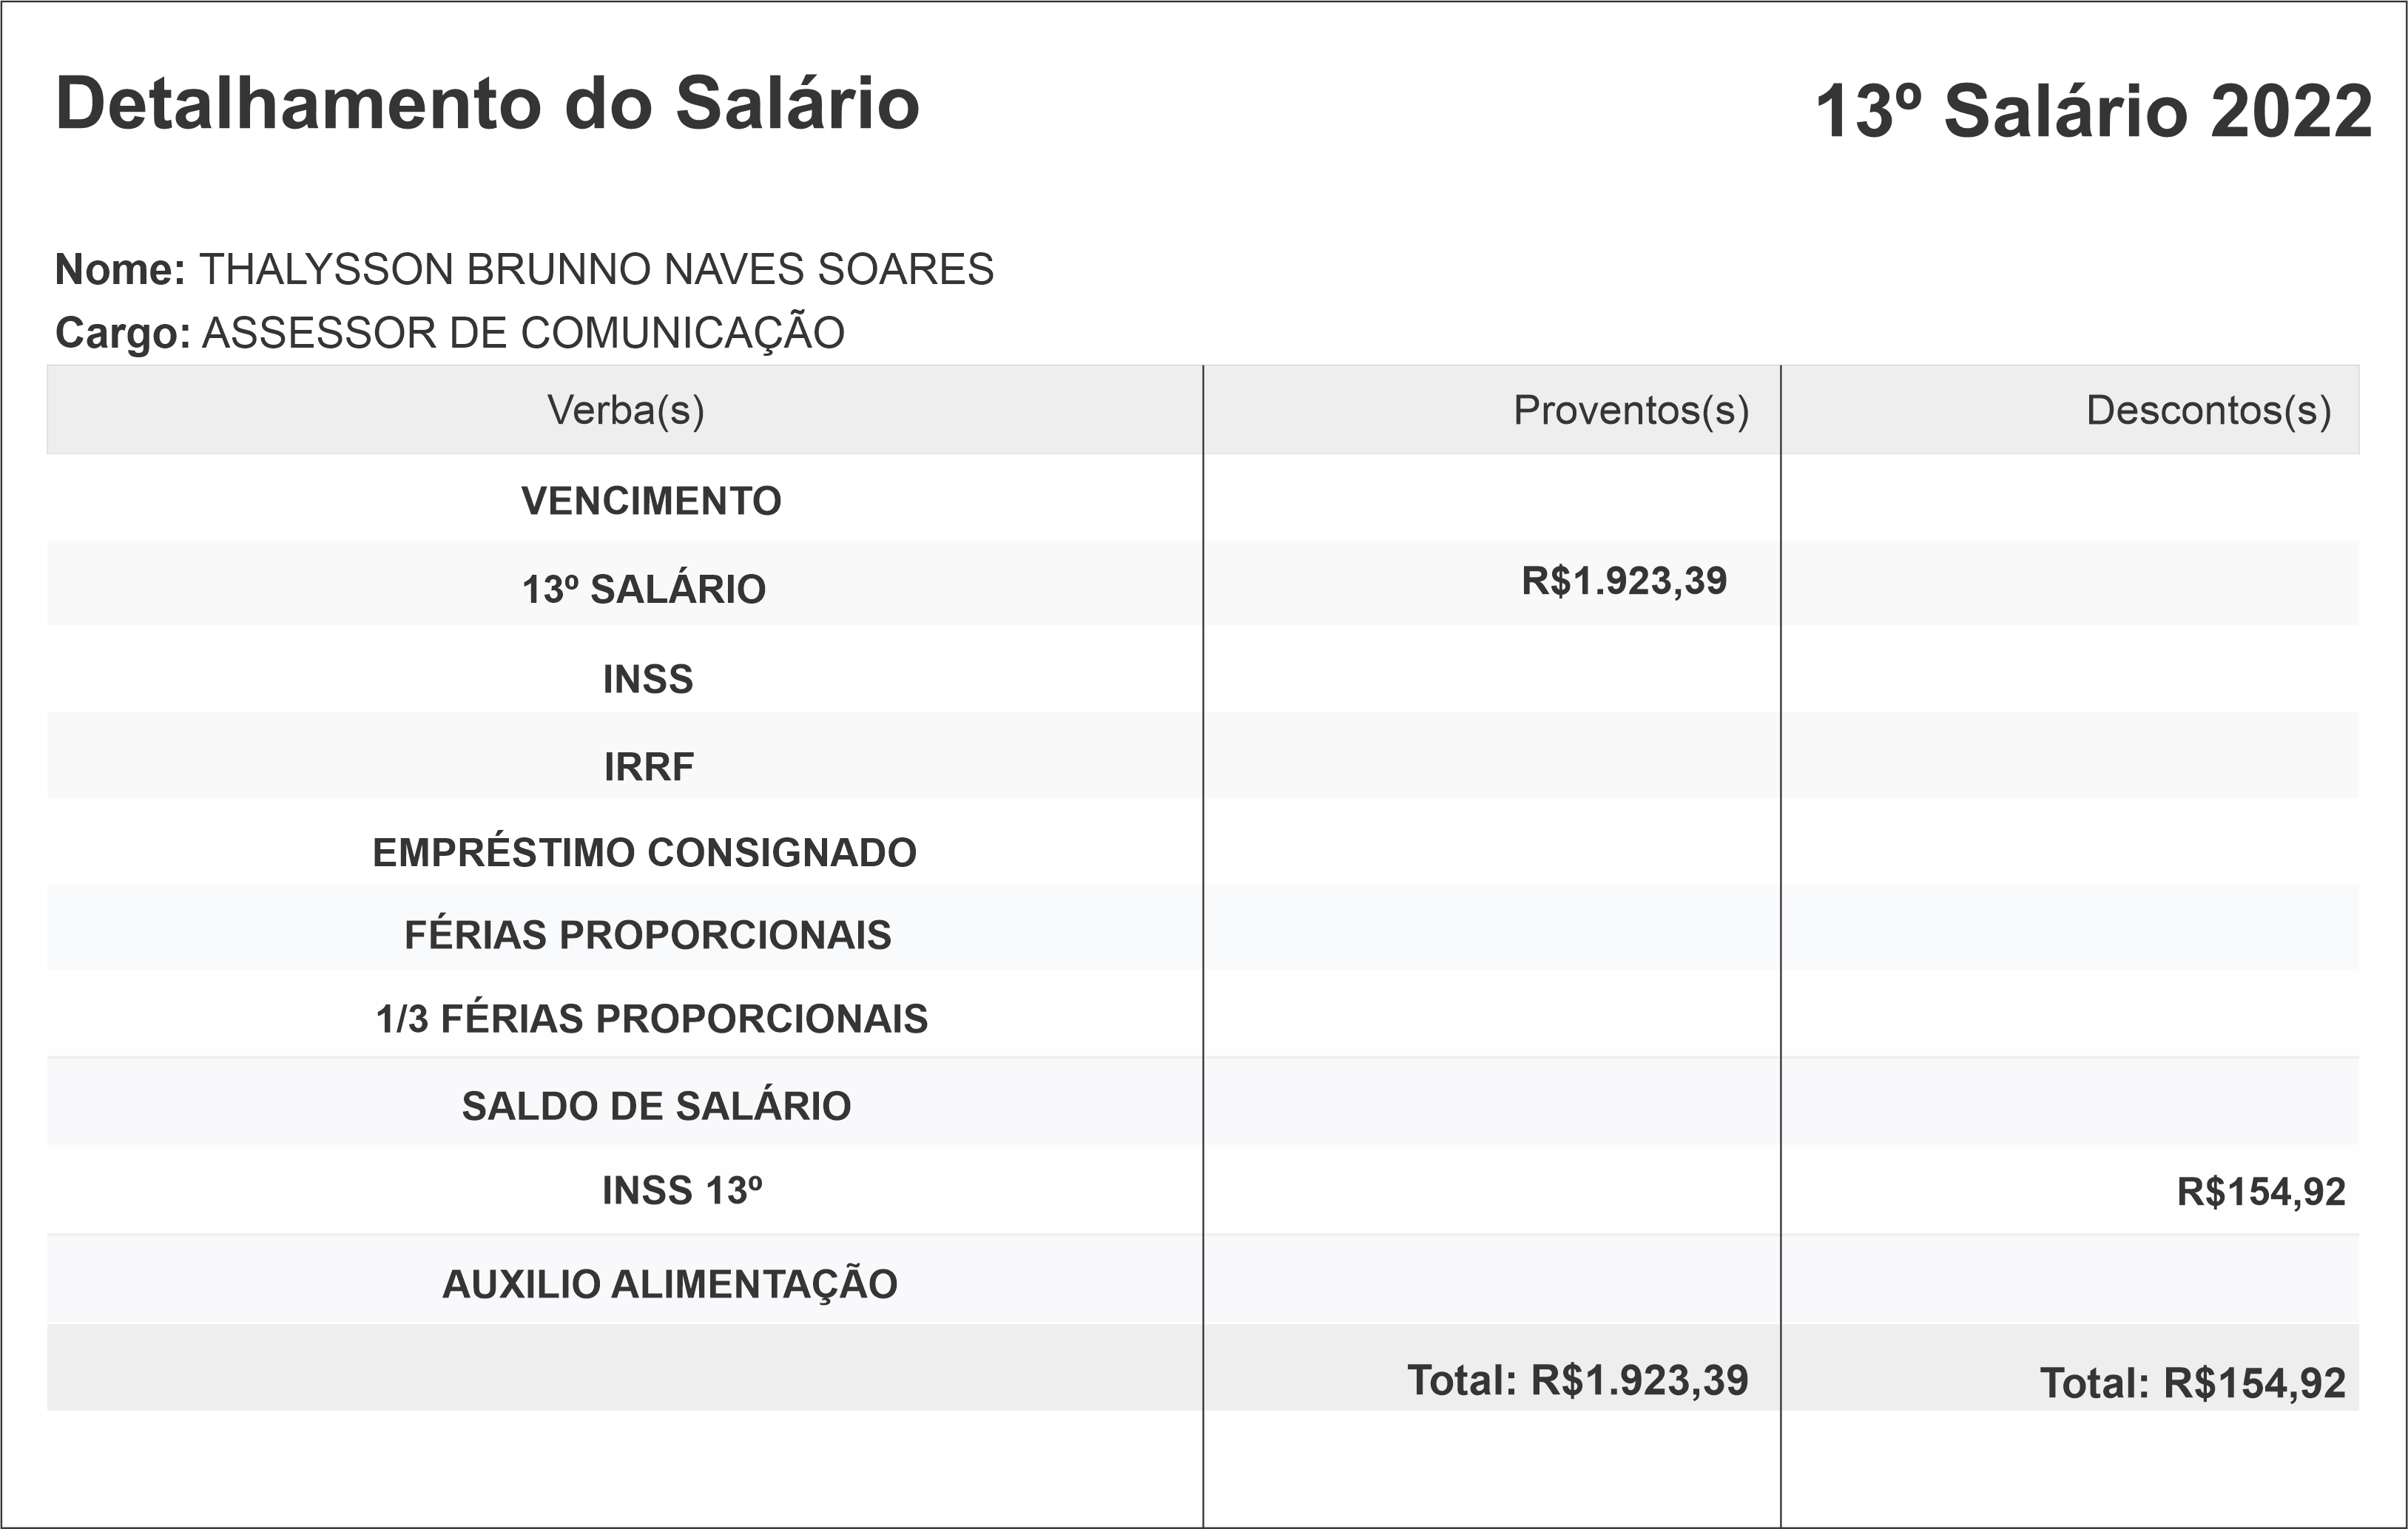
Task: Click the R$1.923,39 value in 13º SALÁRIO row
Action: pos(1624,581)
